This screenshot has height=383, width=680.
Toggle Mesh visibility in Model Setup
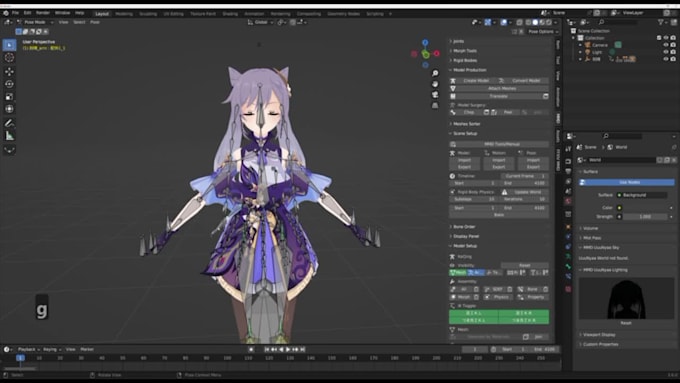pos(458,272)
